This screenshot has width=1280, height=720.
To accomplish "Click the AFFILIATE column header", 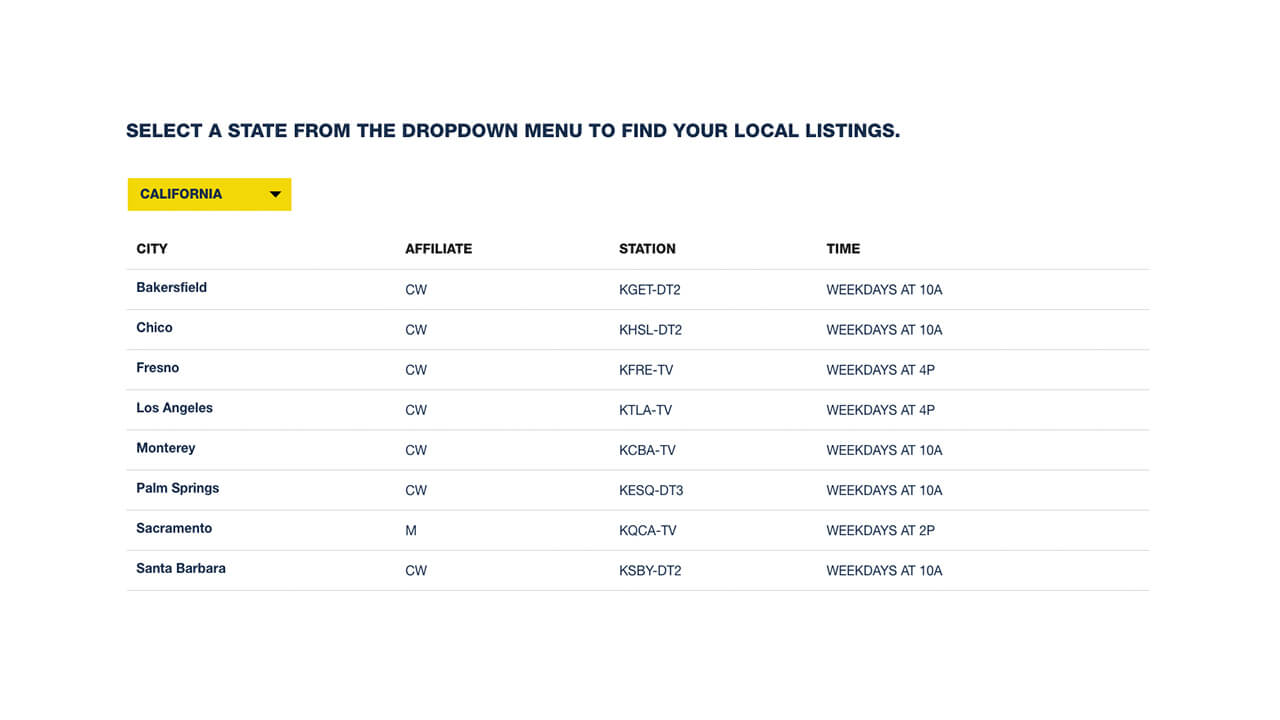I will click(x=438, y=249).
